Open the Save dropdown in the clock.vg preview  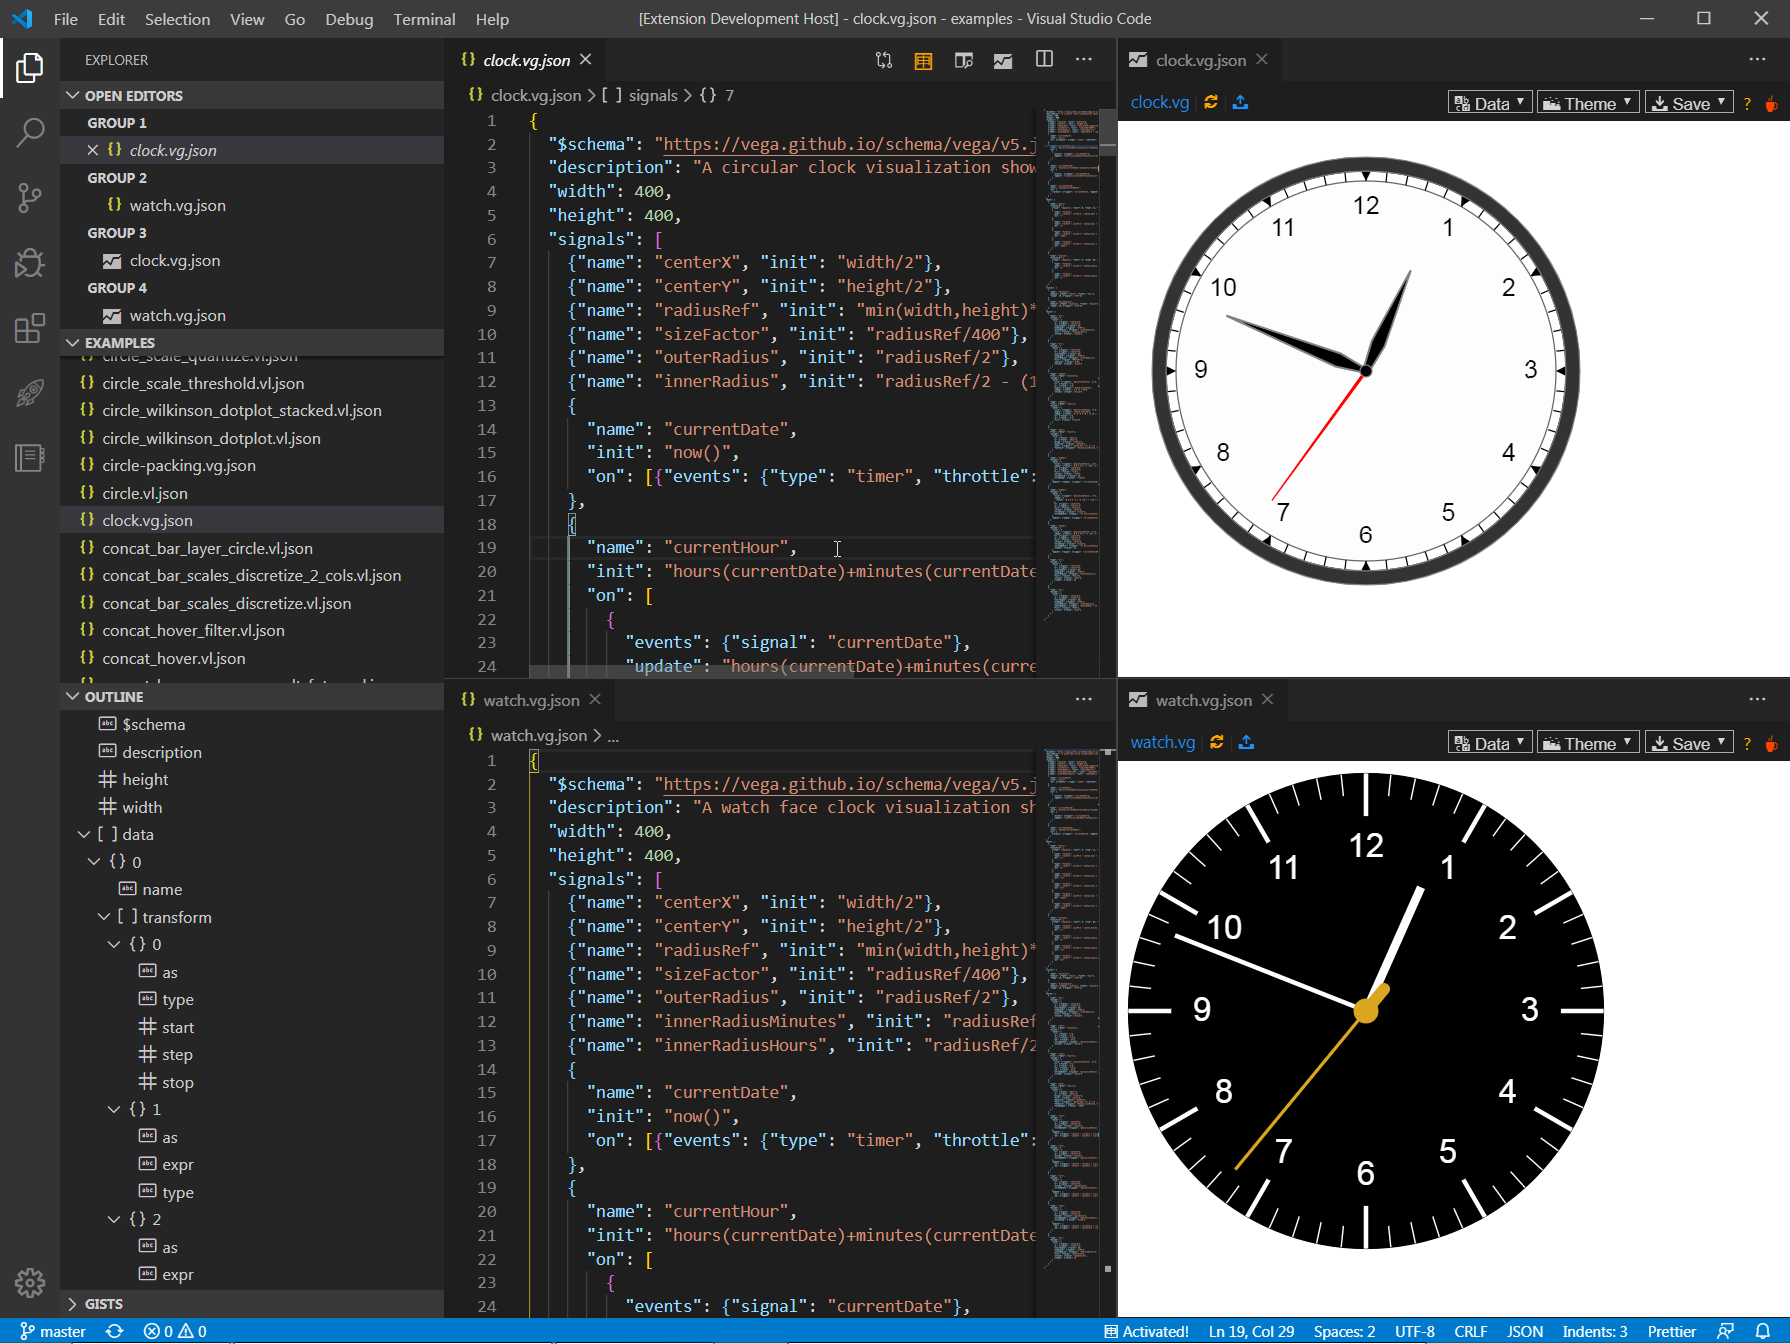1688,101
